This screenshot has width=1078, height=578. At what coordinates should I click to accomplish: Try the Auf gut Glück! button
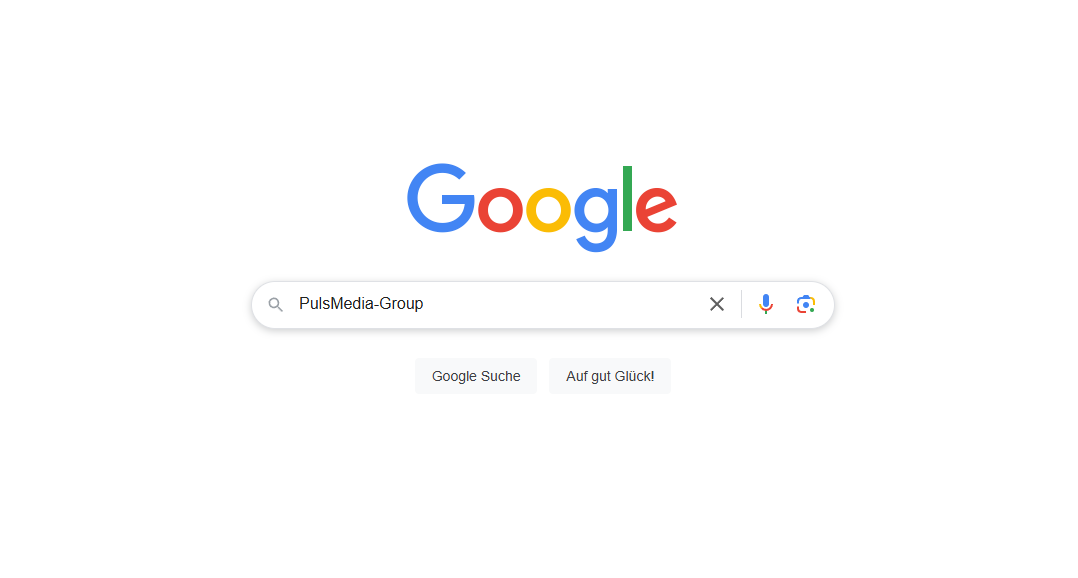pos(610,376)
